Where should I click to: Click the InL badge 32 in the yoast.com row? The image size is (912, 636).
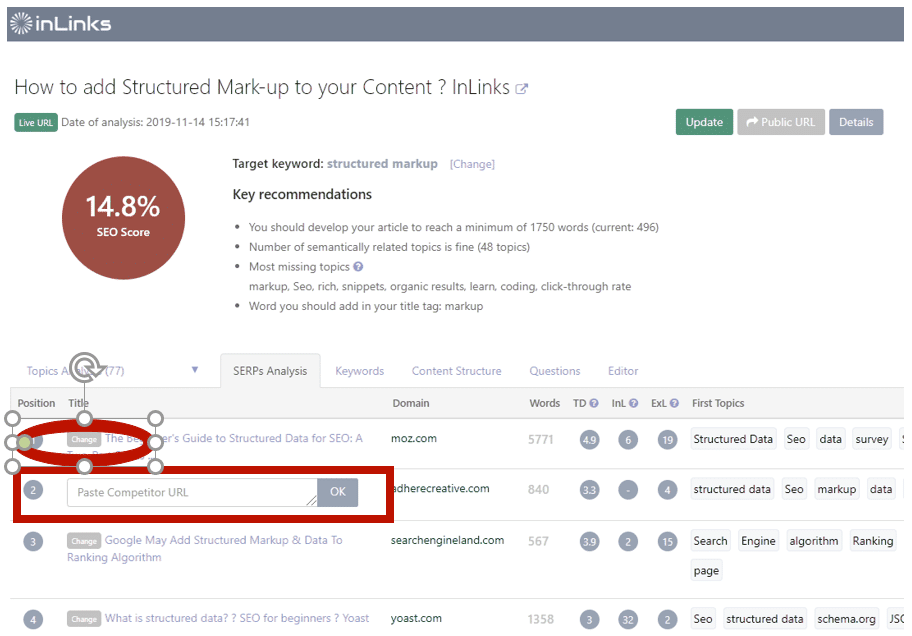click(628, 620)
